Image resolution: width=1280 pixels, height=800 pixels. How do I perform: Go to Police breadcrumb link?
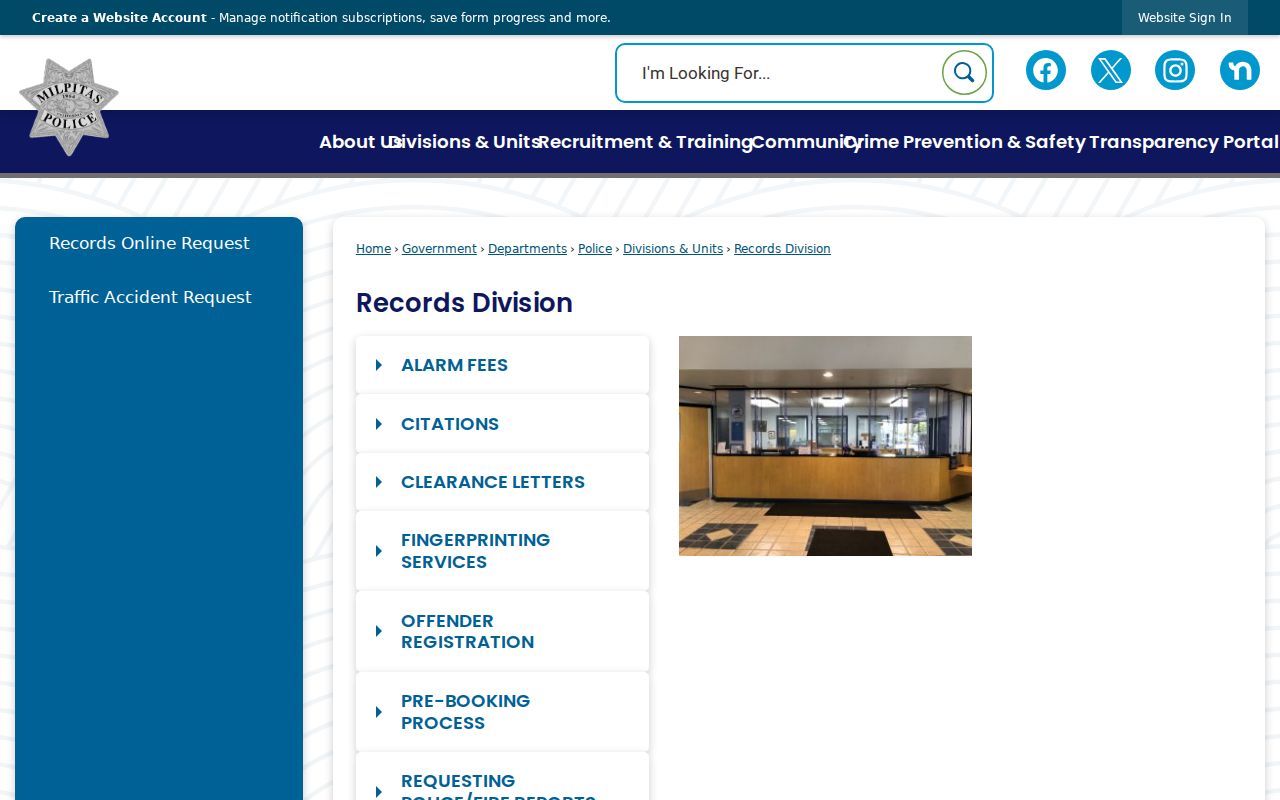pos(595,249)
